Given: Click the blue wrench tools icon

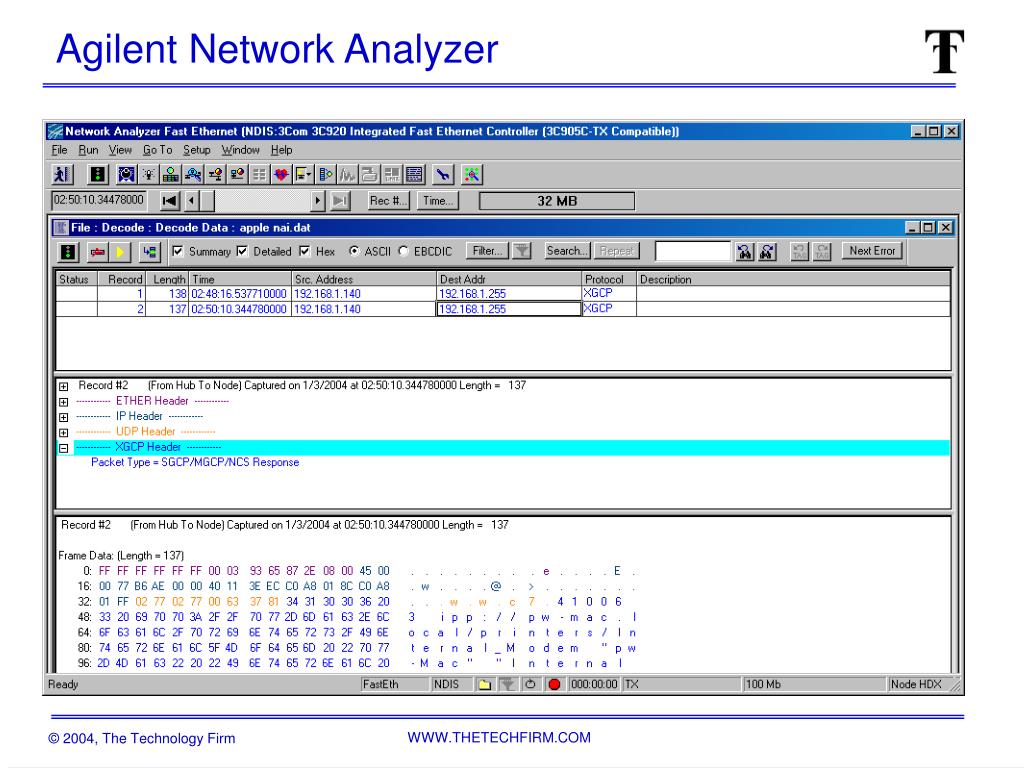Looking at the screenshot, I should pos(443,174).
